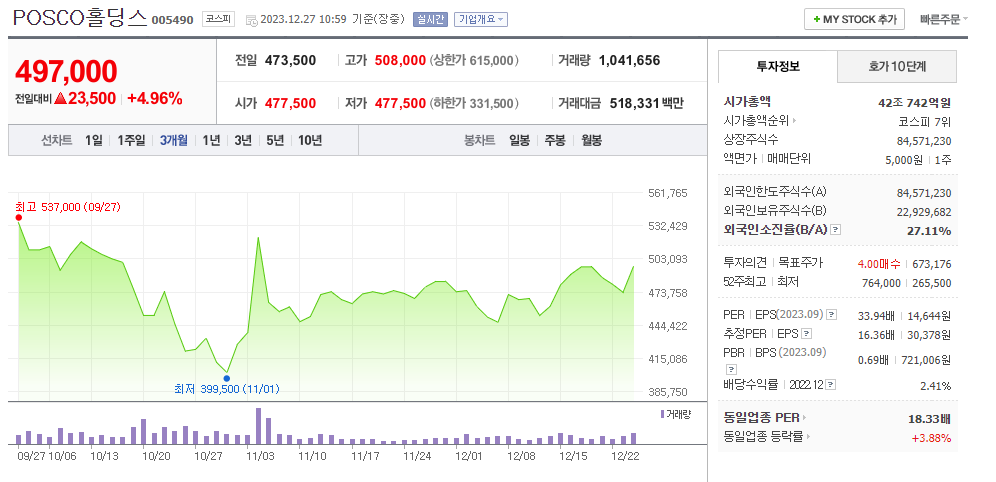
Task: Click the stock code 005490
Action: [x=172, y=20]
